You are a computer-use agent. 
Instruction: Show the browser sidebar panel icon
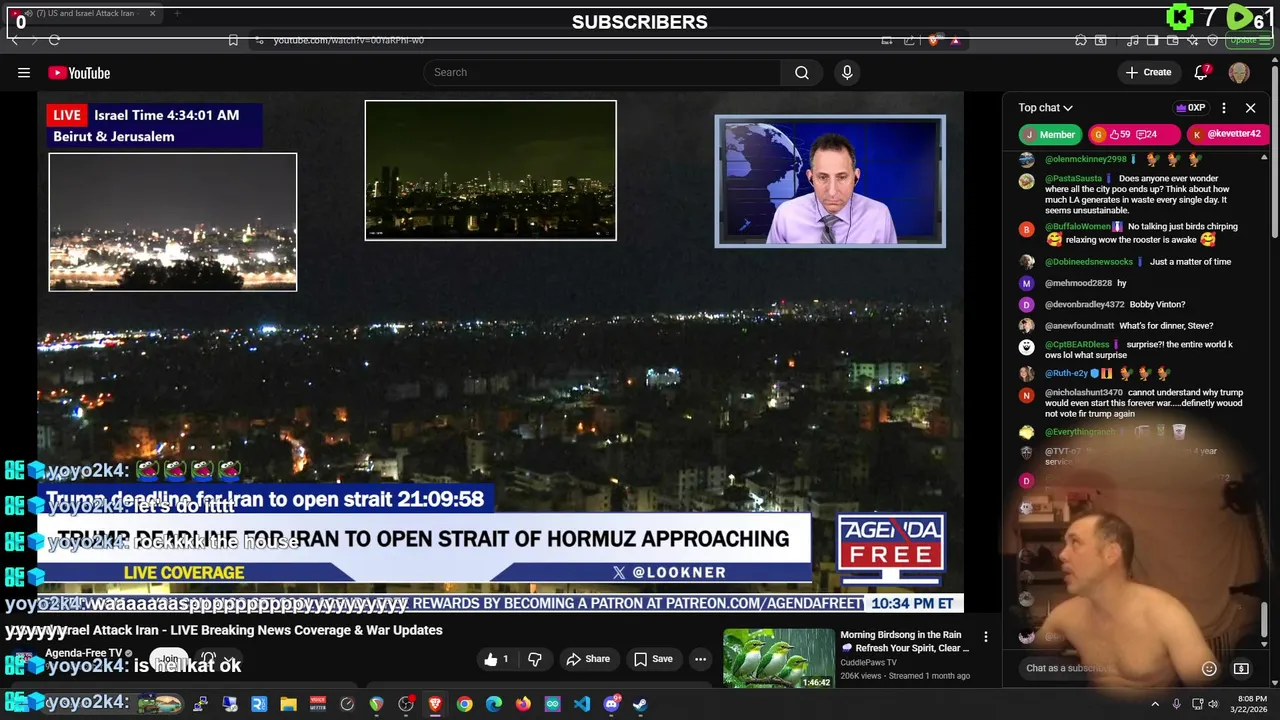(1152, 40)
